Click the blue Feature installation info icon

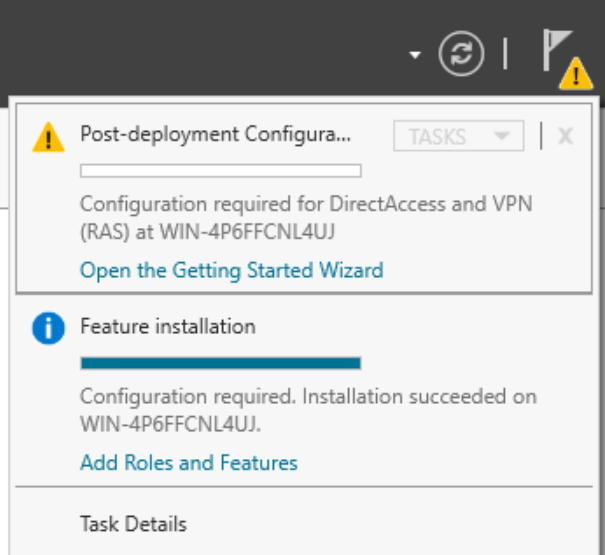48,329
